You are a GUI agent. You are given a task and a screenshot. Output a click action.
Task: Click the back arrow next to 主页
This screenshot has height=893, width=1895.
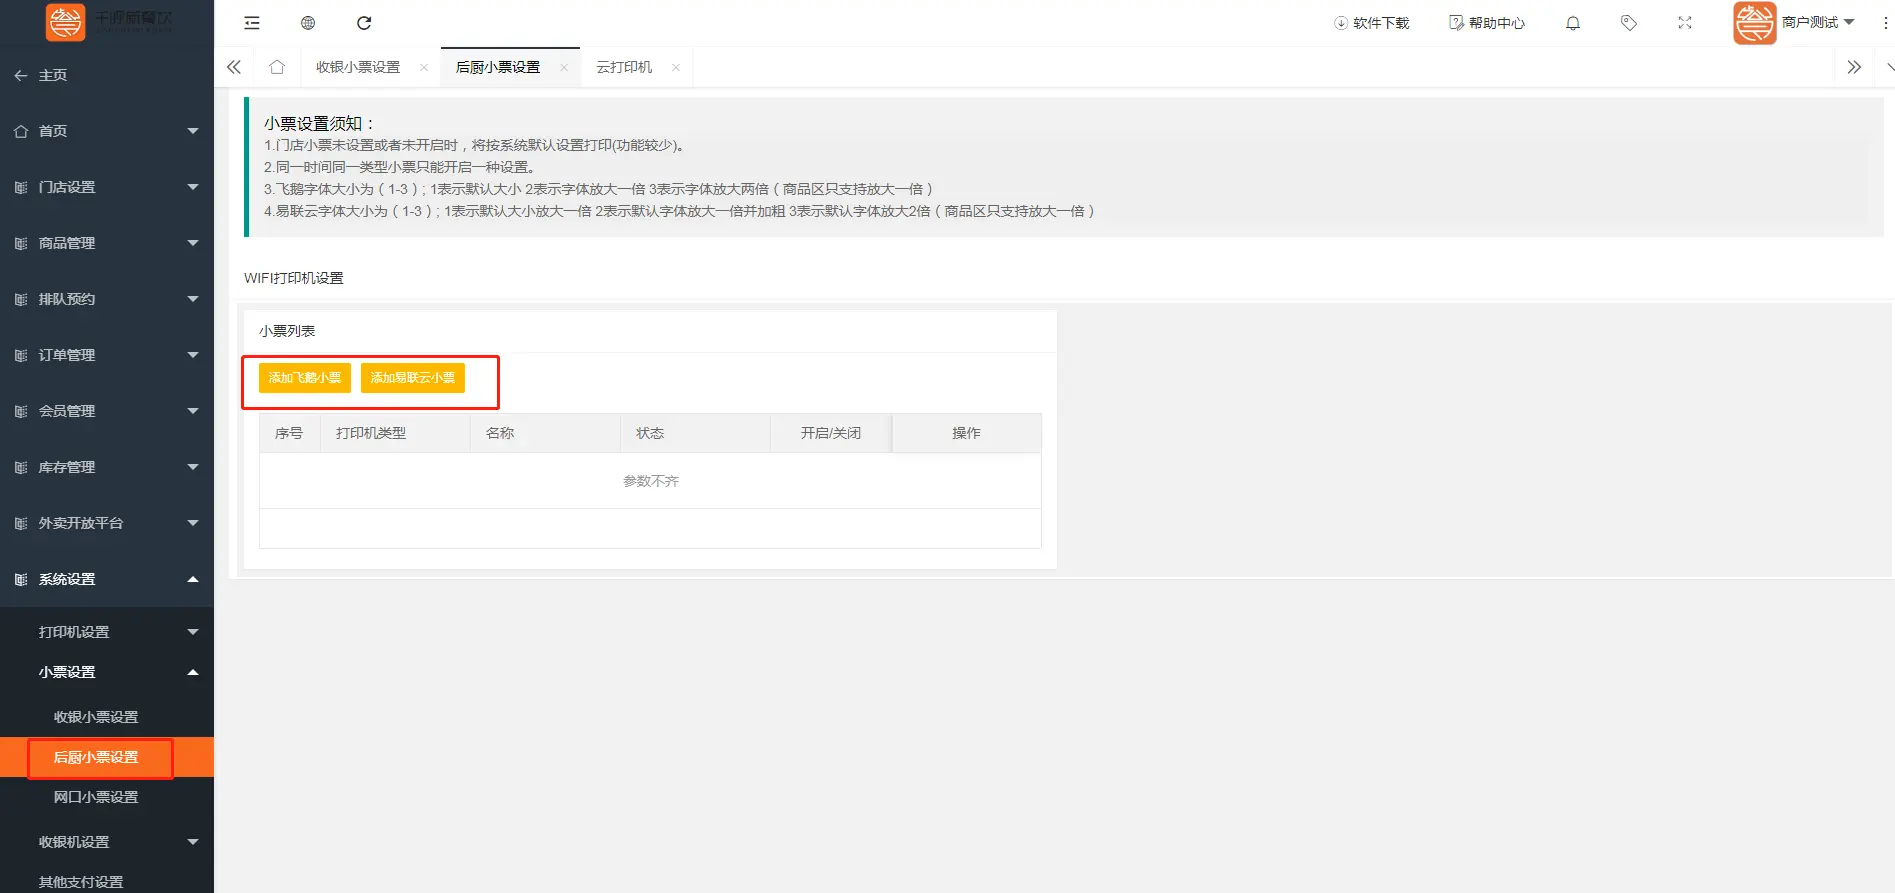click(21, 75)
